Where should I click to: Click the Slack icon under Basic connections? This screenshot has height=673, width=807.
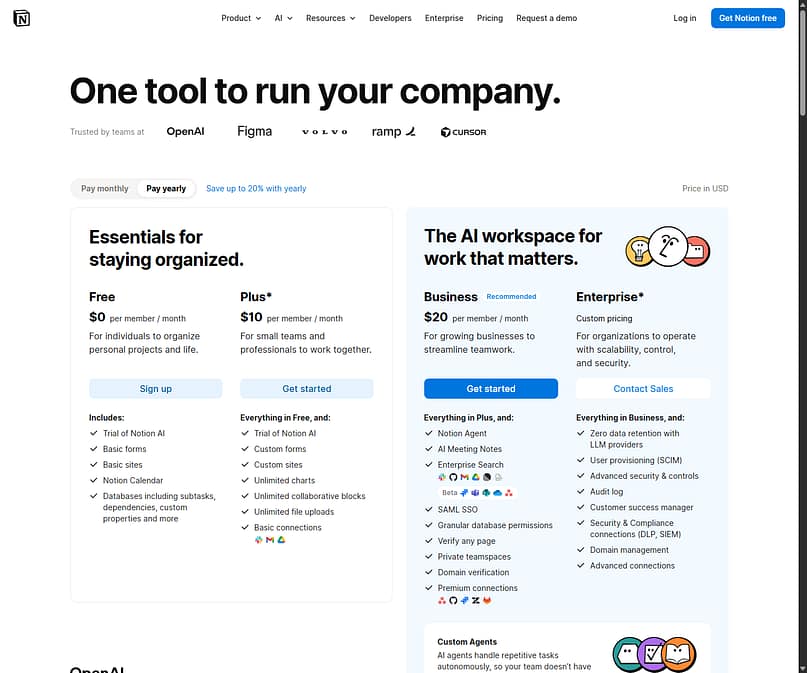coord(258,540)
